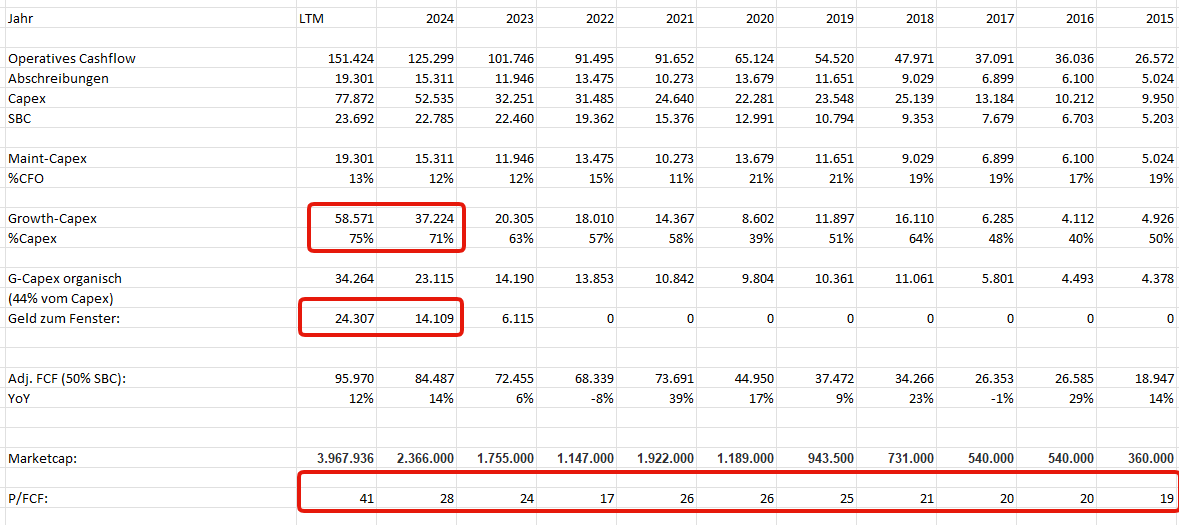This screenshot has height=525, width=1179.
Task: Select the LTM P/FCF cell showing 41
Action: tap(364, 497)
